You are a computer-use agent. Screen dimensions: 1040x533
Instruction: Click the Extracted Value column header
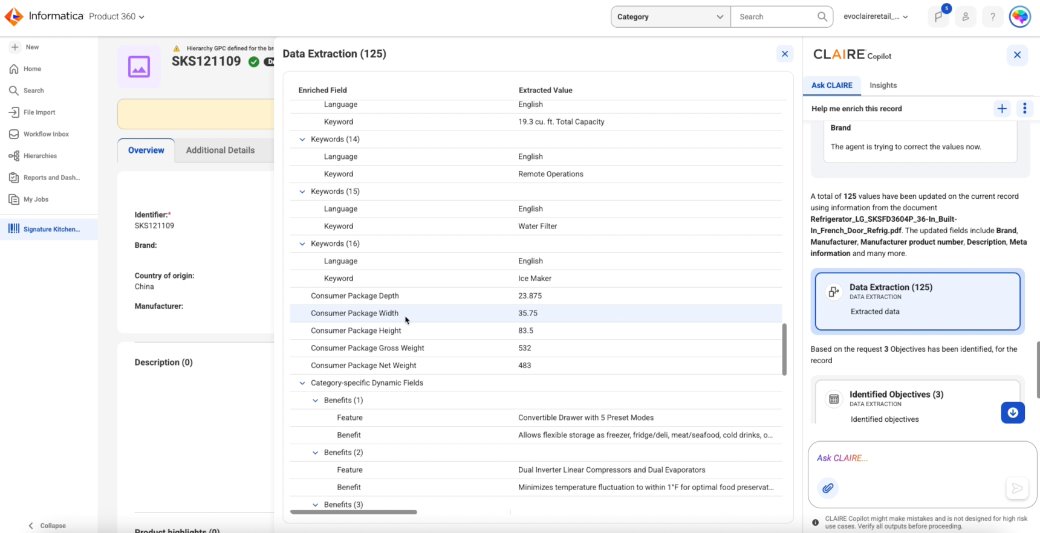(x=545, y=90)
